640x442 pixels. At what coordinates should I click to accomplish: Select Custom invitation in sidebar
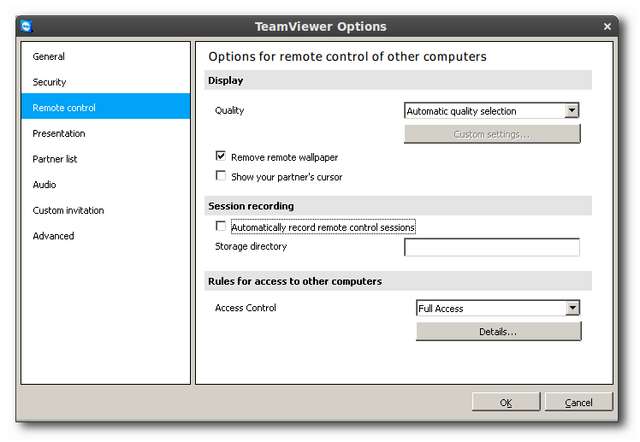click(68, 210)
